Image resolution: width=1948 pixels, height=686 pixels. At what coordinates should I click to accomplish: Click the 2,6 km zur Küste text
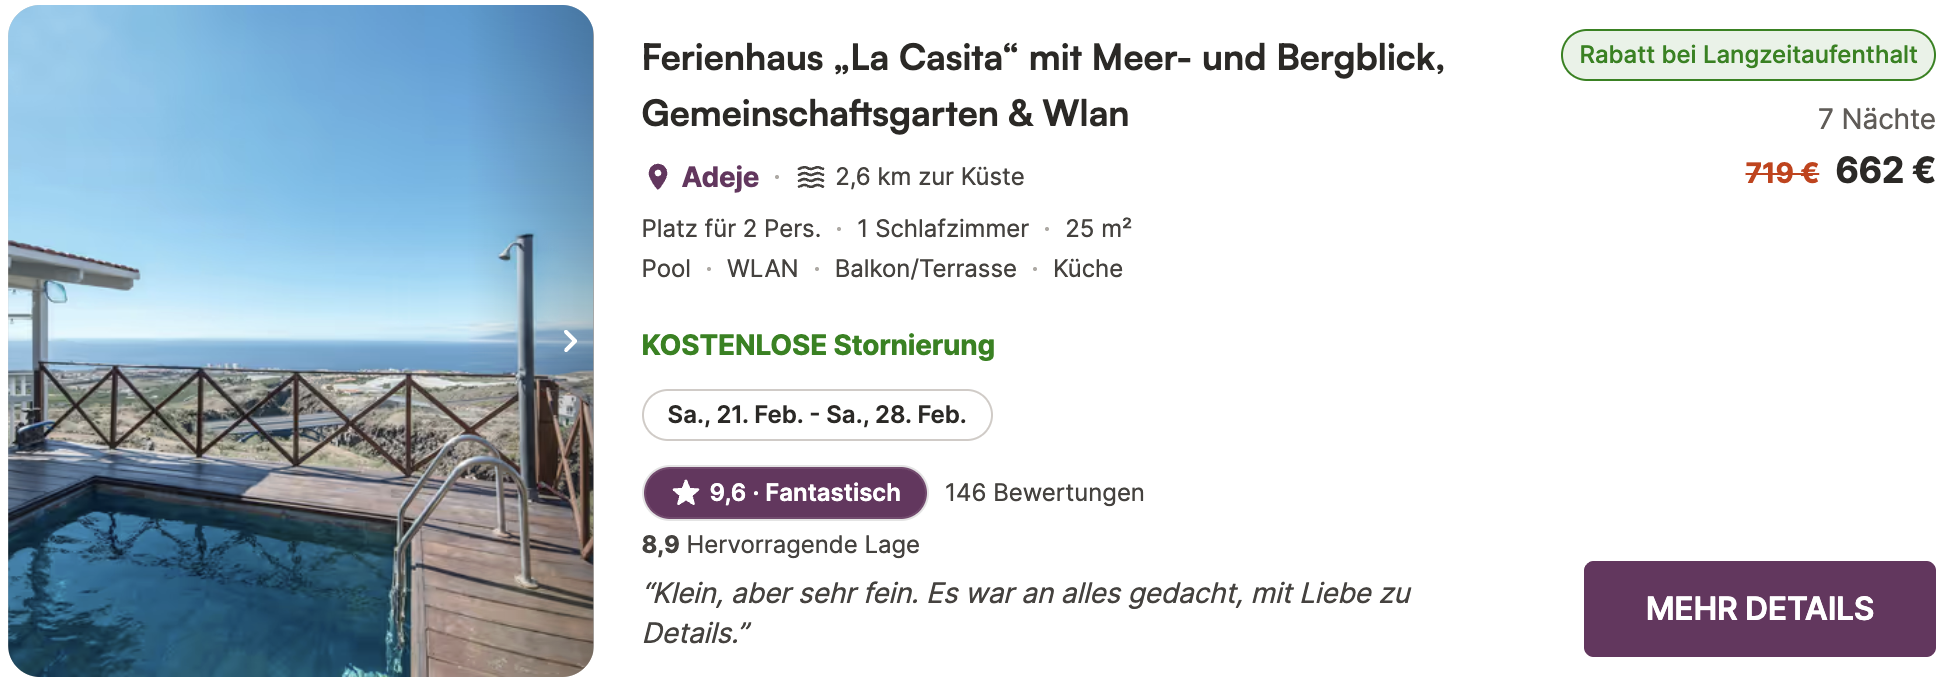(929, 177)
